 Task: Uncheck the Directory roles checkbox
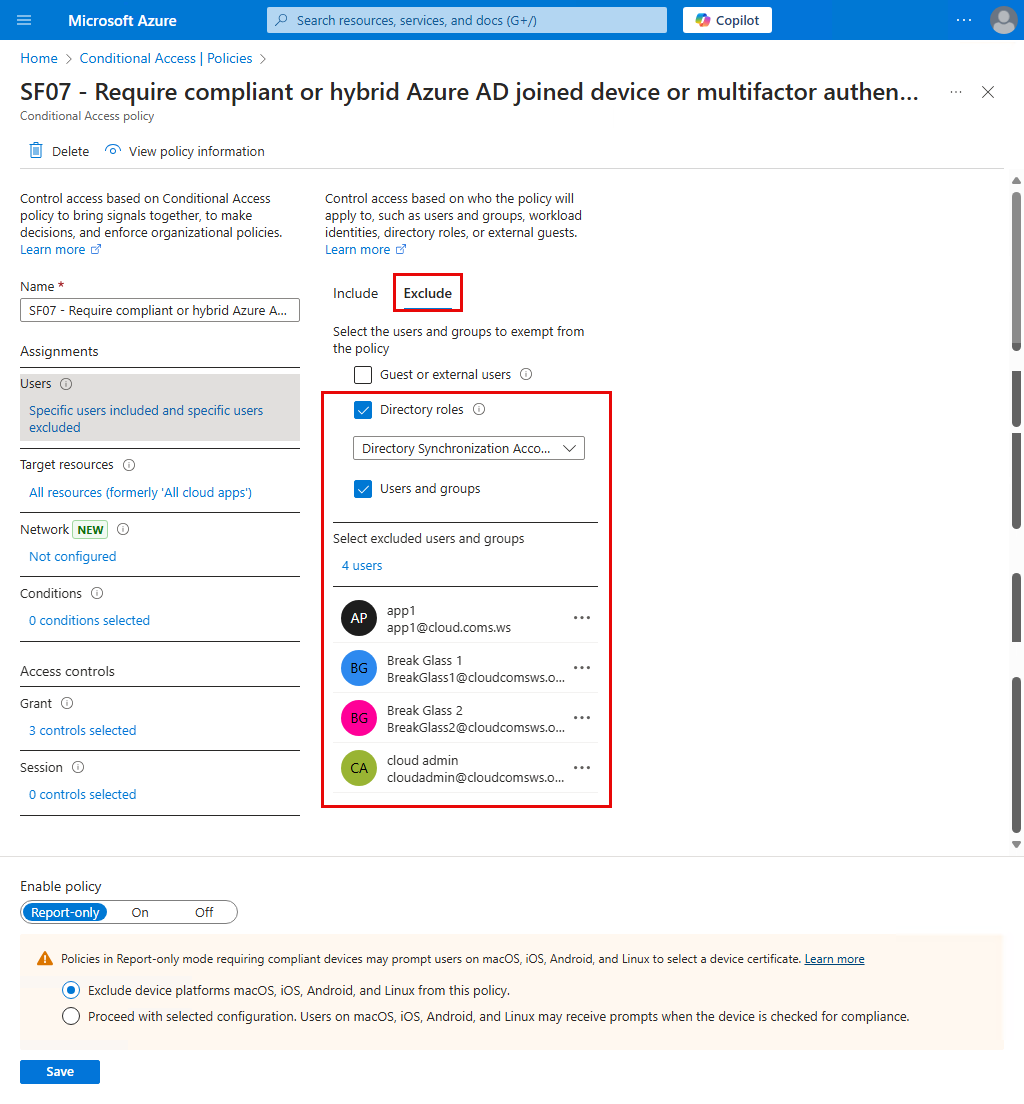coord(363,410)
